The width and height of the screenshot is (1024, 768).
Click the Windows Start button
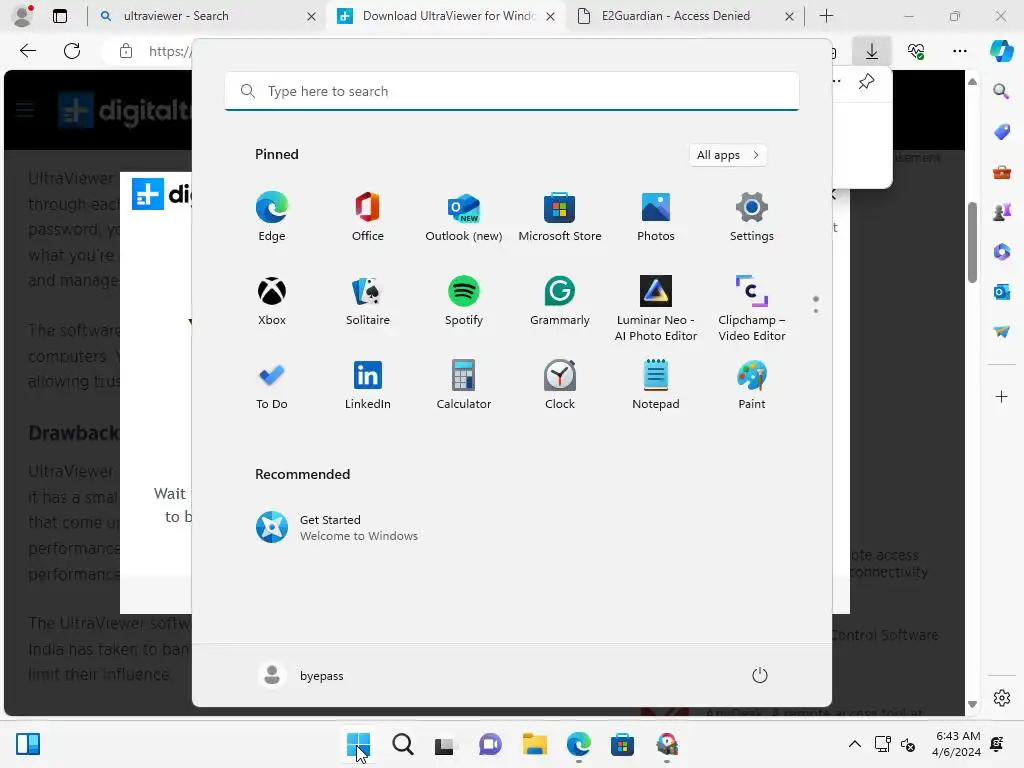coord(358,744)
